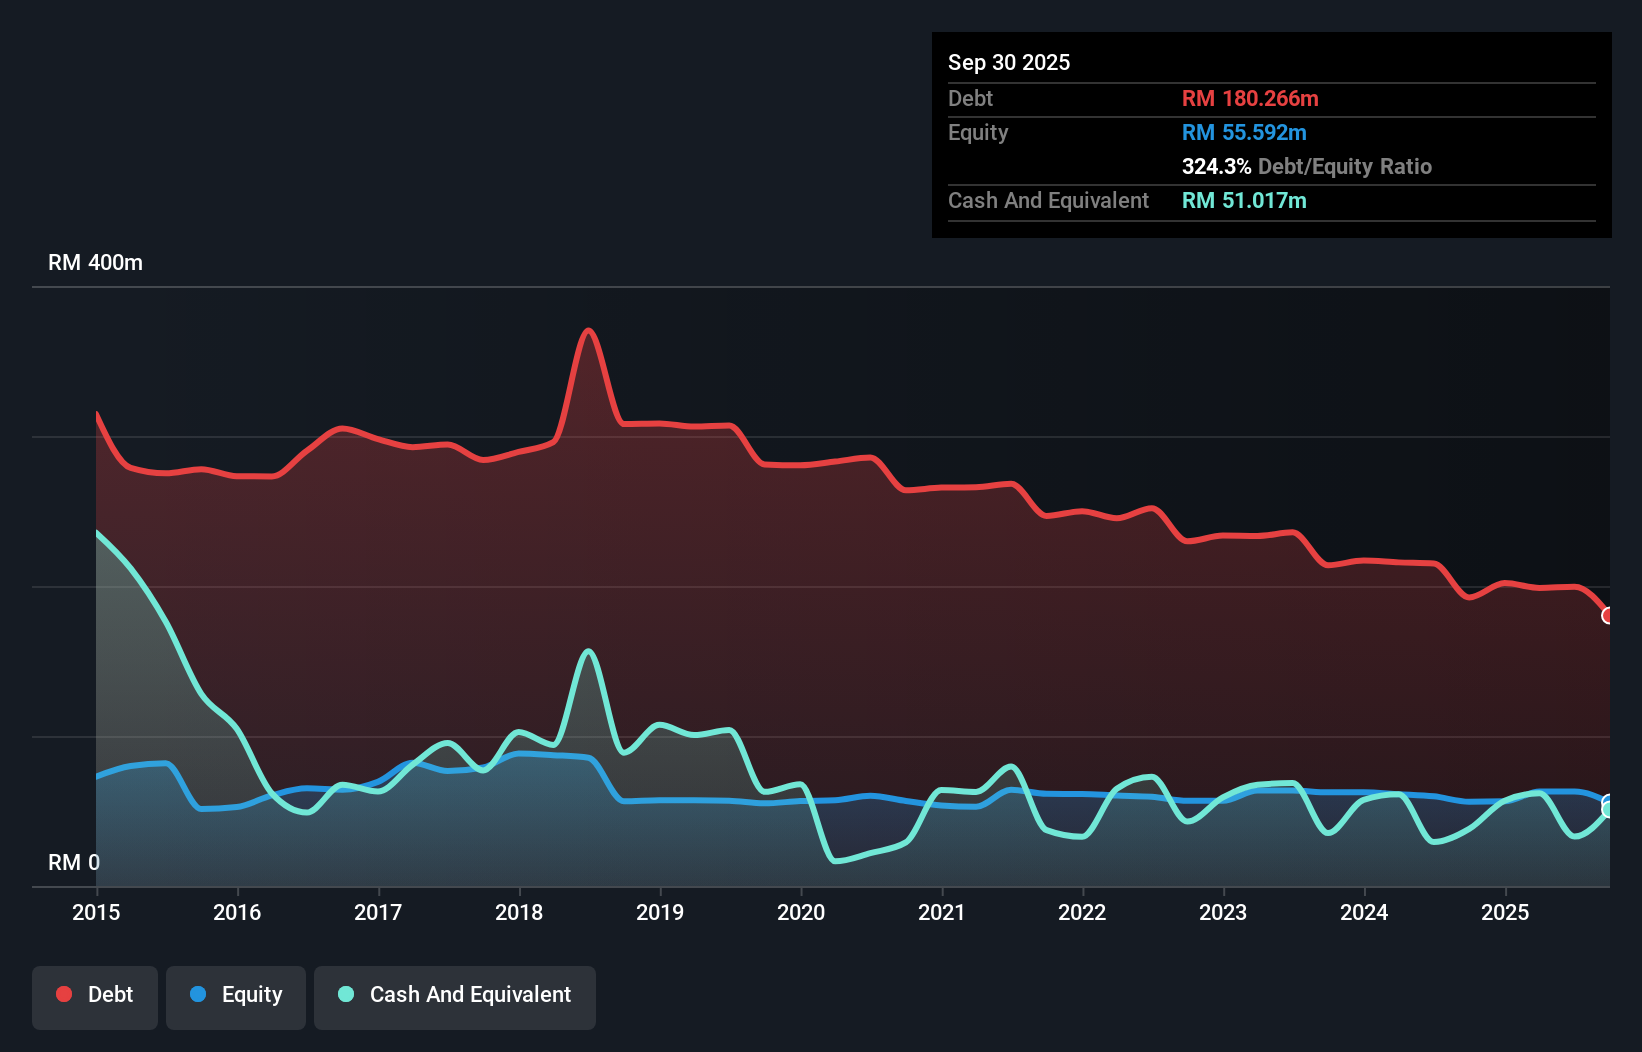Image resolution: width=1642 pixels, height=1052 pixels.
Task: Click the Sep 30 2025 tooltip date
Action: [x=1009, y=62]
